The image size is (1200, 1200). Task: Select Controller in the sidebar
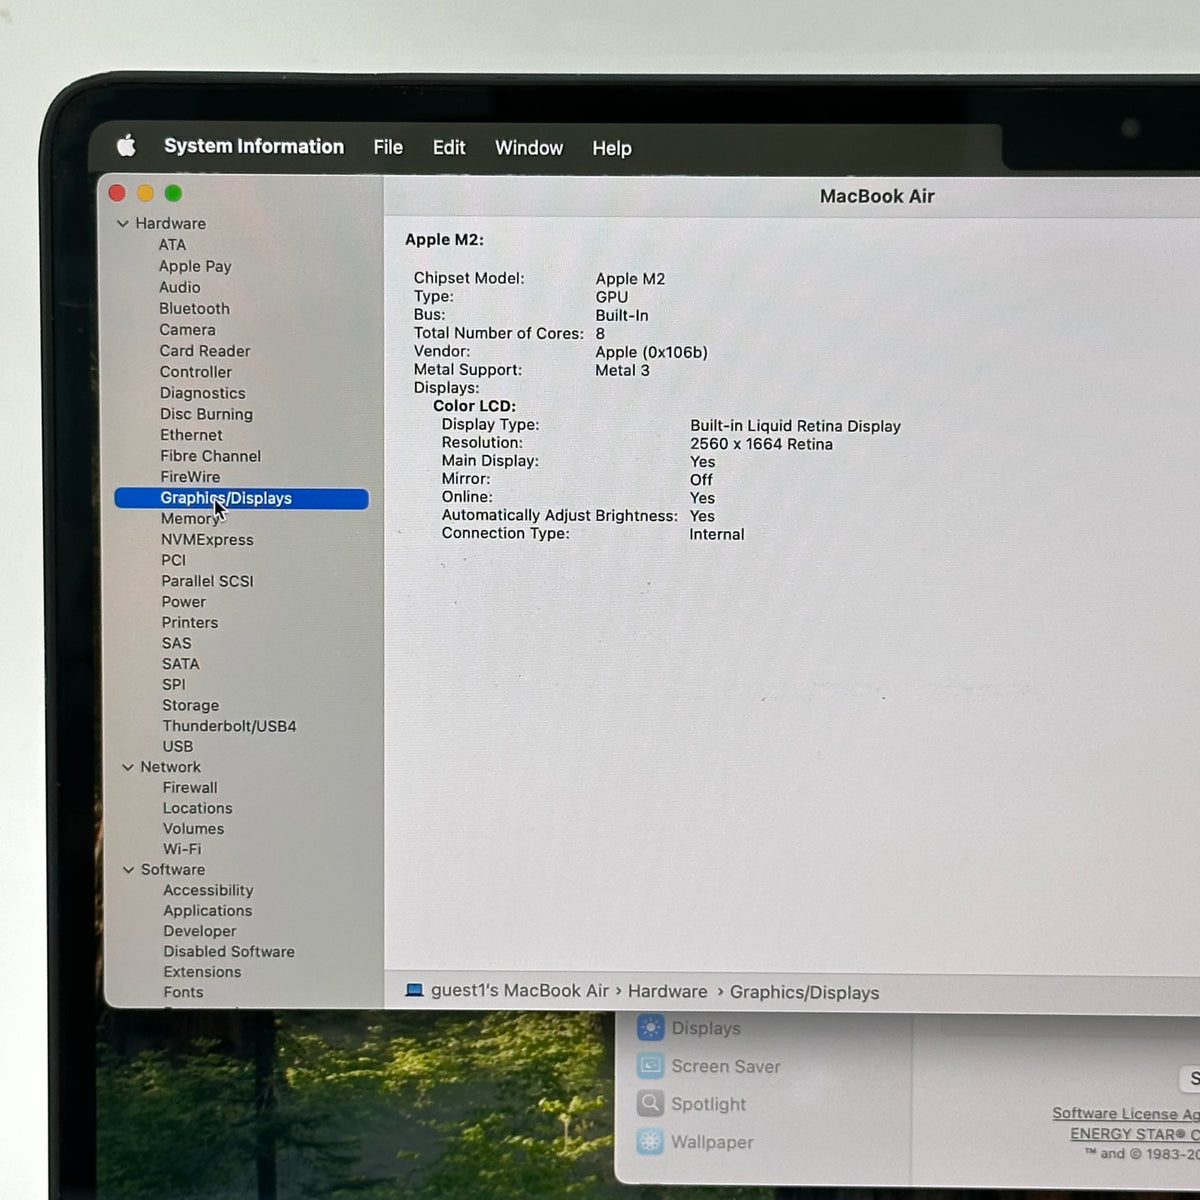coord(196,372)
